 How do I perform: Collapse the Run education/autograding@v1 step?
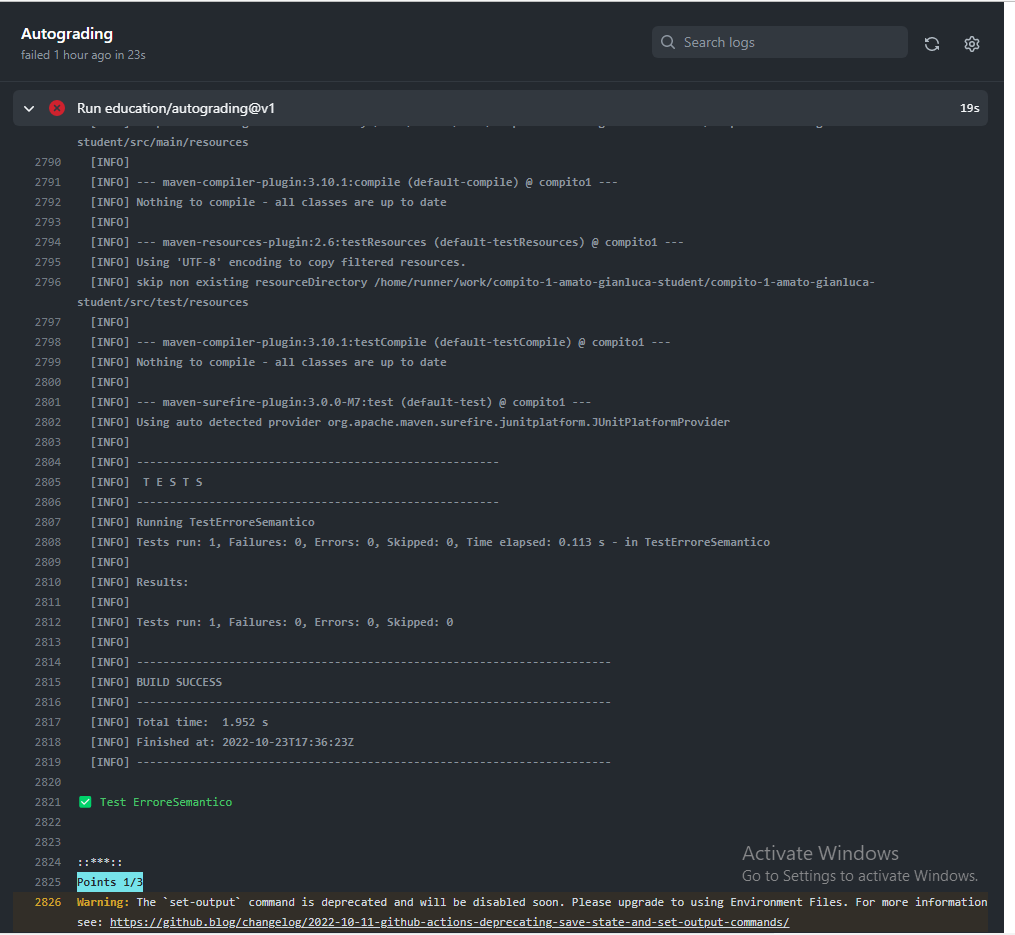click(x=28, y=108)
